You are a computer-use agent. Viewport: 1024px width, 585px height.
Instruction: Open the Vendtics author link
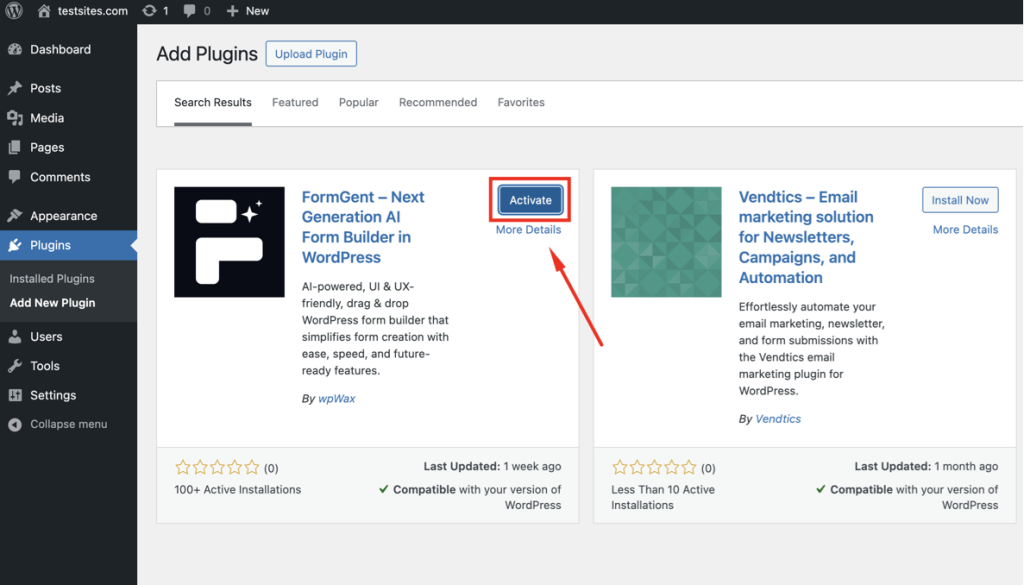tap(778, 419)
